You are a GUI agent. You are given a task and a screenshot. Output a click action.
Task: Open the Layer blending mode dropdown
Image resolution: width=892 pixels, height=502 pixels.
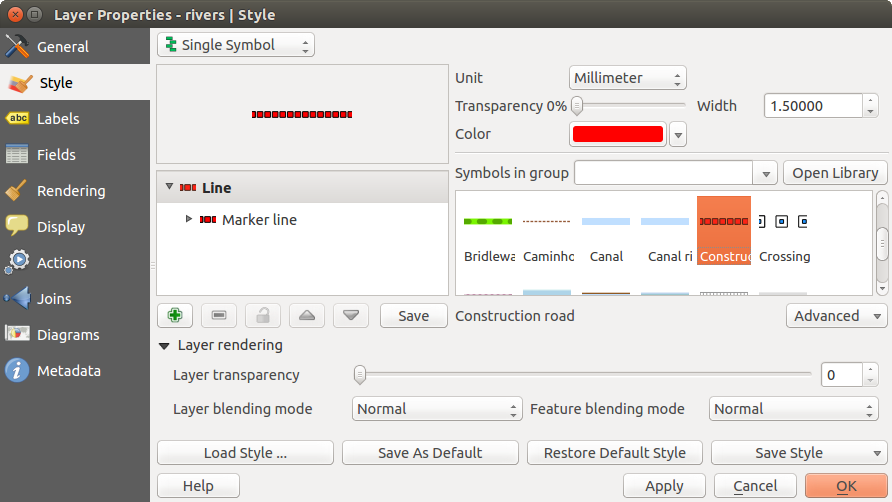437,409
